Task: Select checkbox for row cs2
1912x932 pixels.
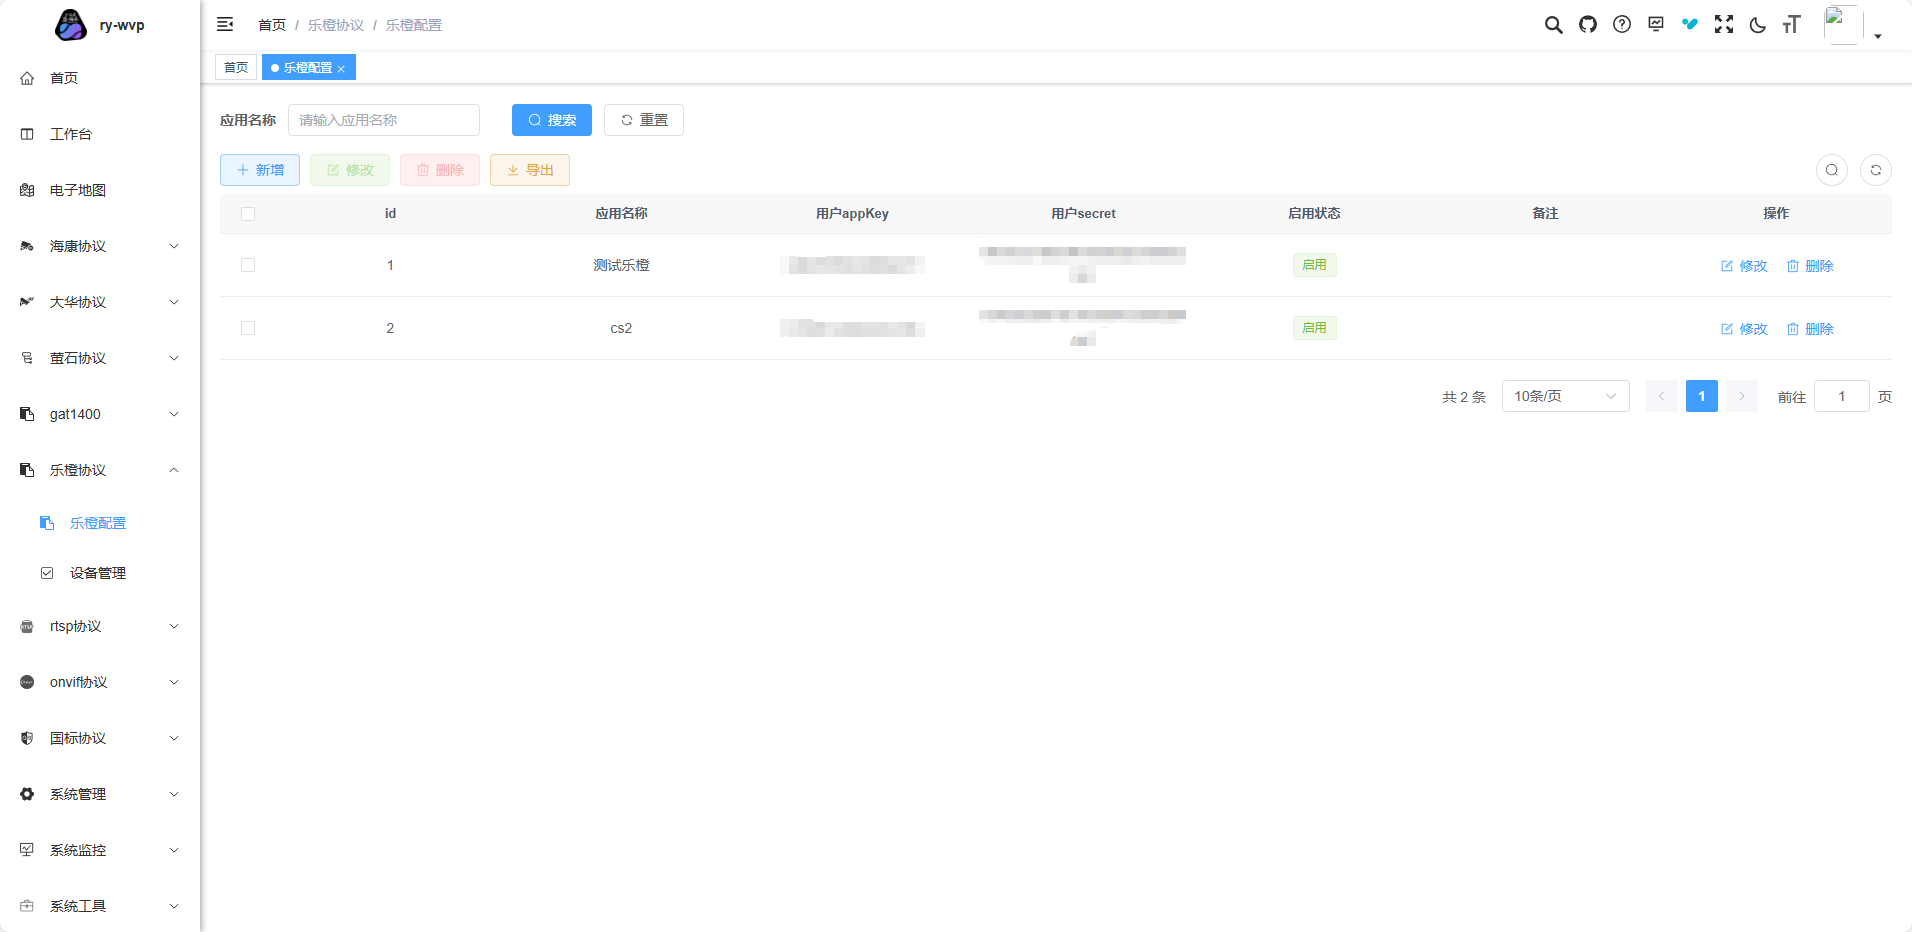Action: click(248, 328)
